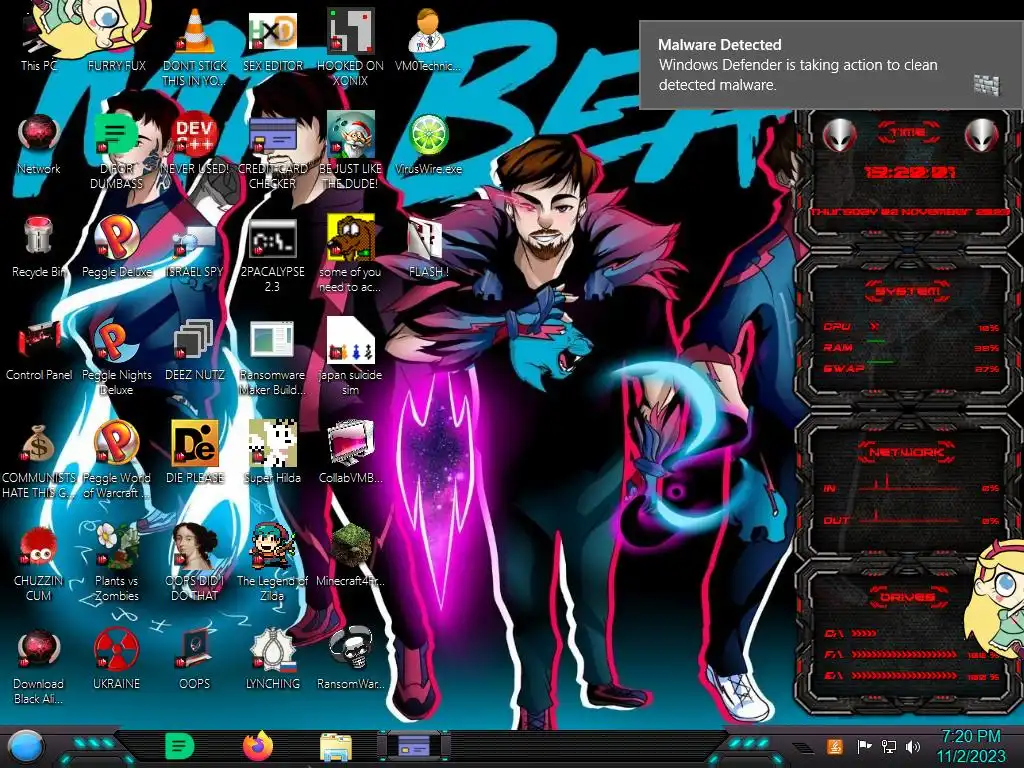
Task: Open the FURRY FUX desktop shortcut
Action: pos(116,39)
